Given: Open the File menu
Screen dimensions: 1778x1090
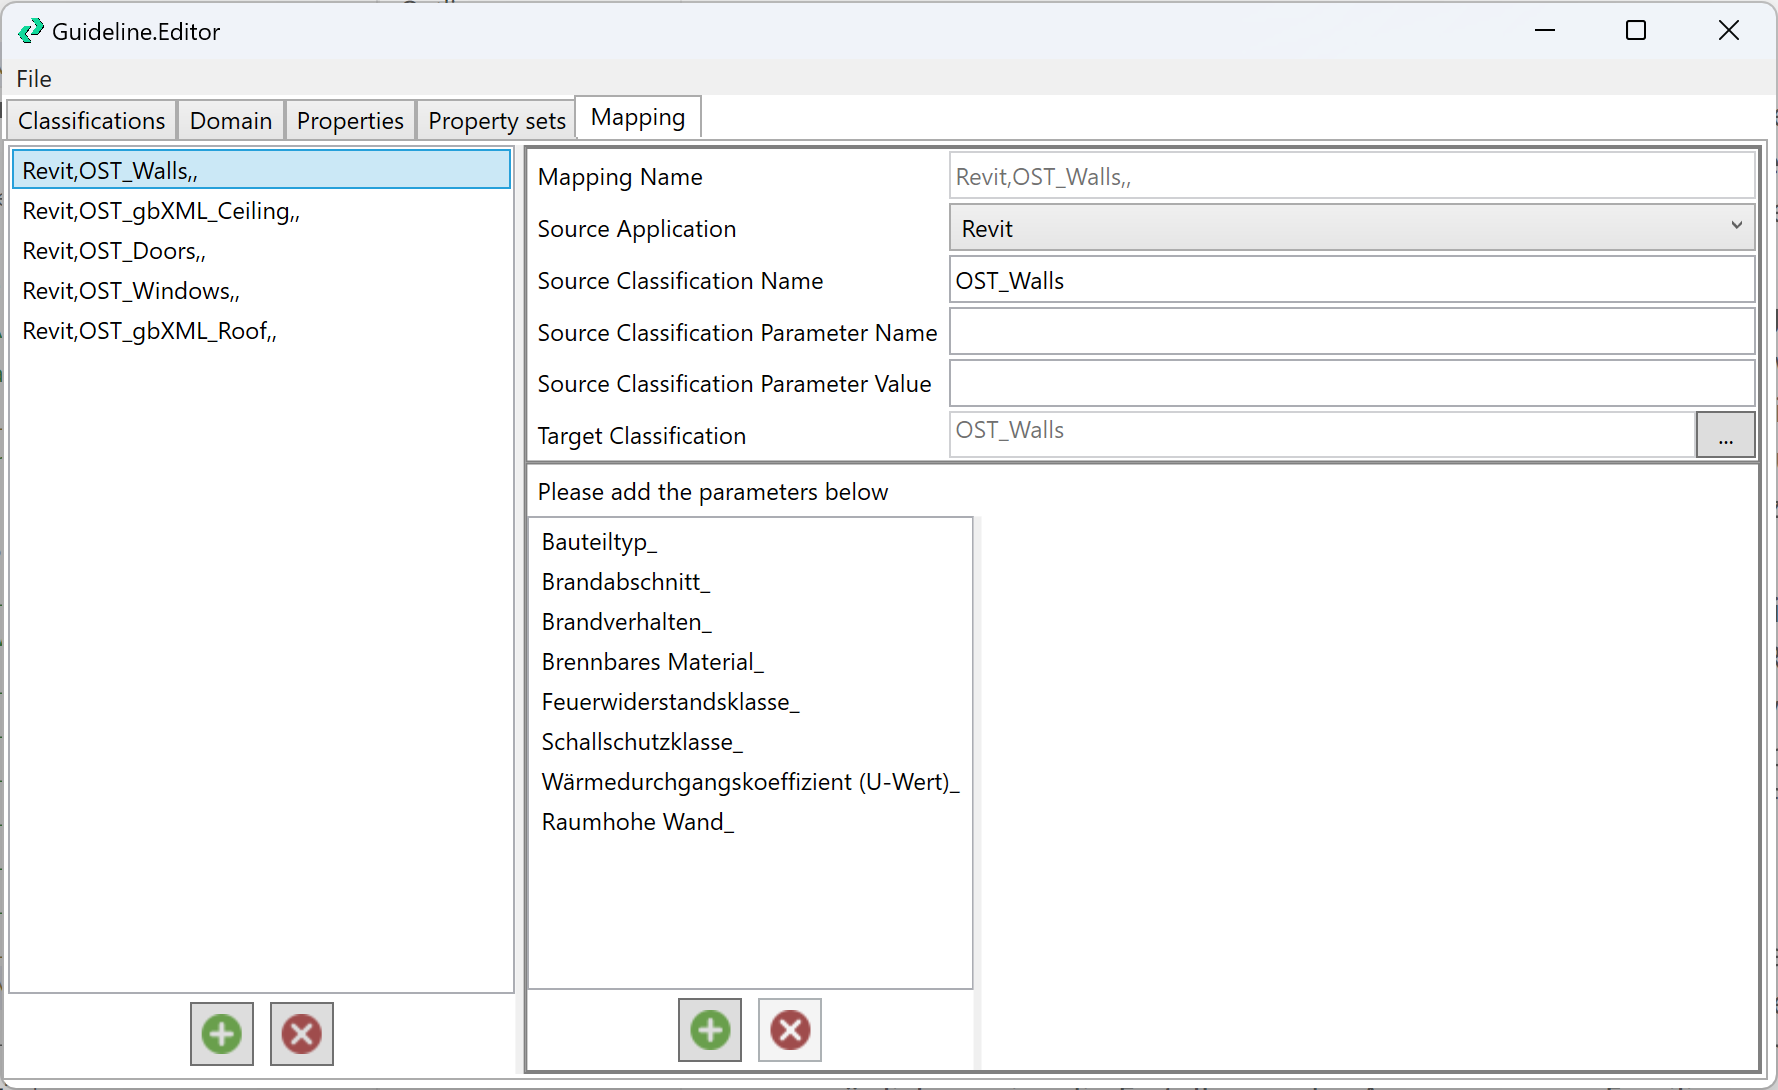Looking at the screenshot, I should 34,78.
